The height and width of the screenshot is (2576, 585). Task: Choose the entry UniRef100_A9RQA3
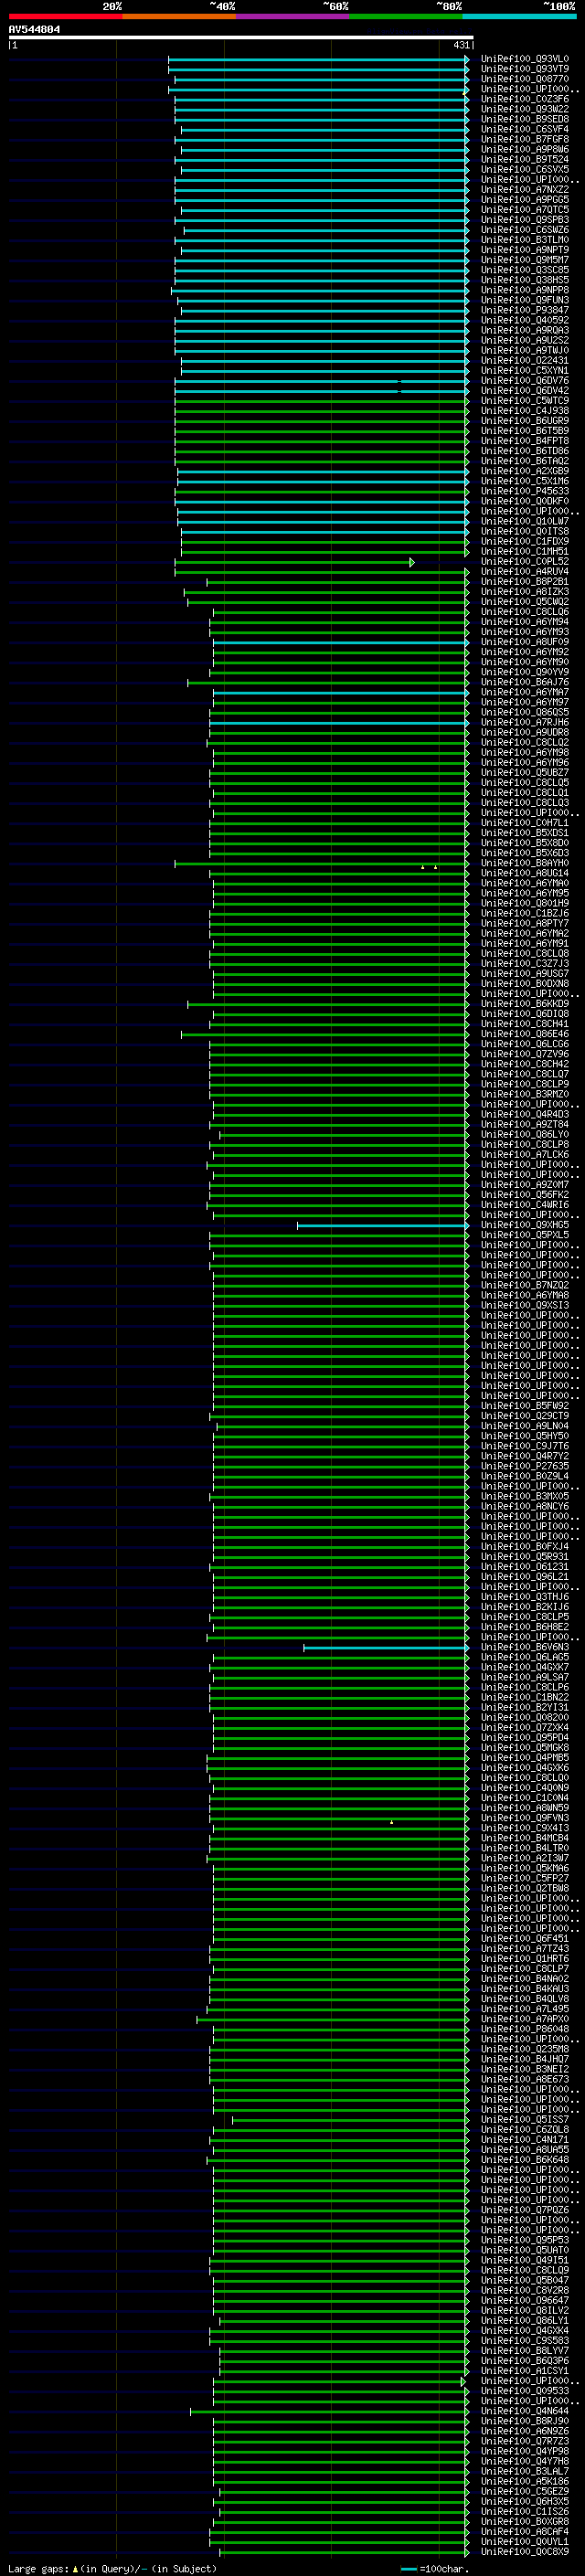(524, 330)
